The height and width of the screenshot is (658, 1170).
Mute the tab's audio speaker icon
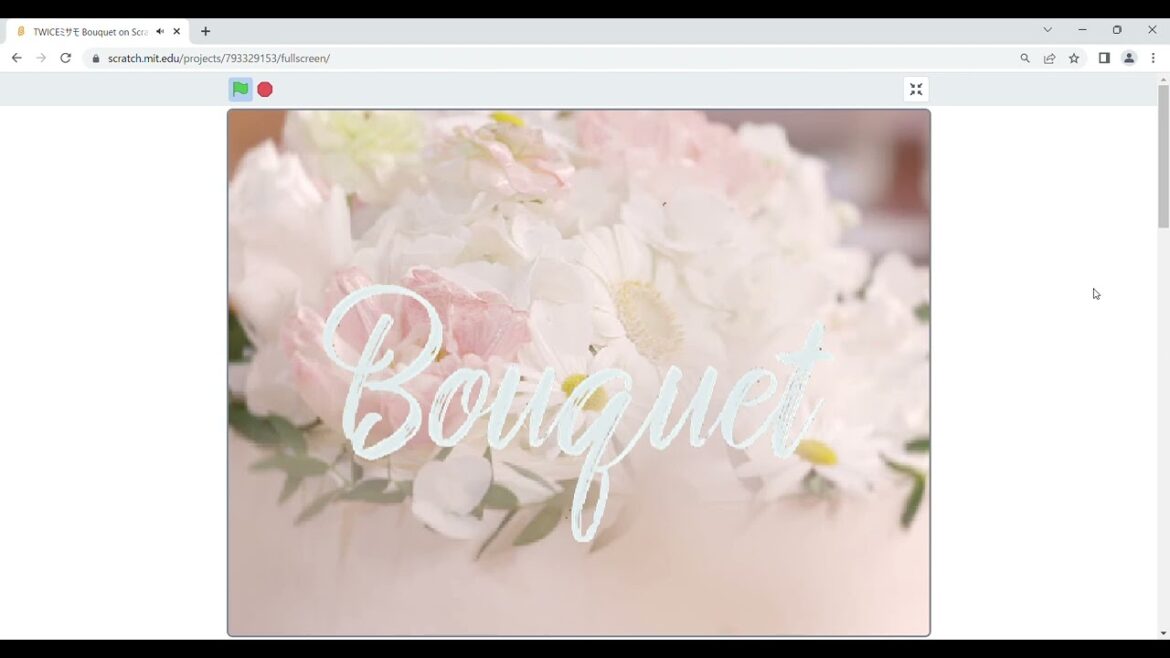[160, 32]
